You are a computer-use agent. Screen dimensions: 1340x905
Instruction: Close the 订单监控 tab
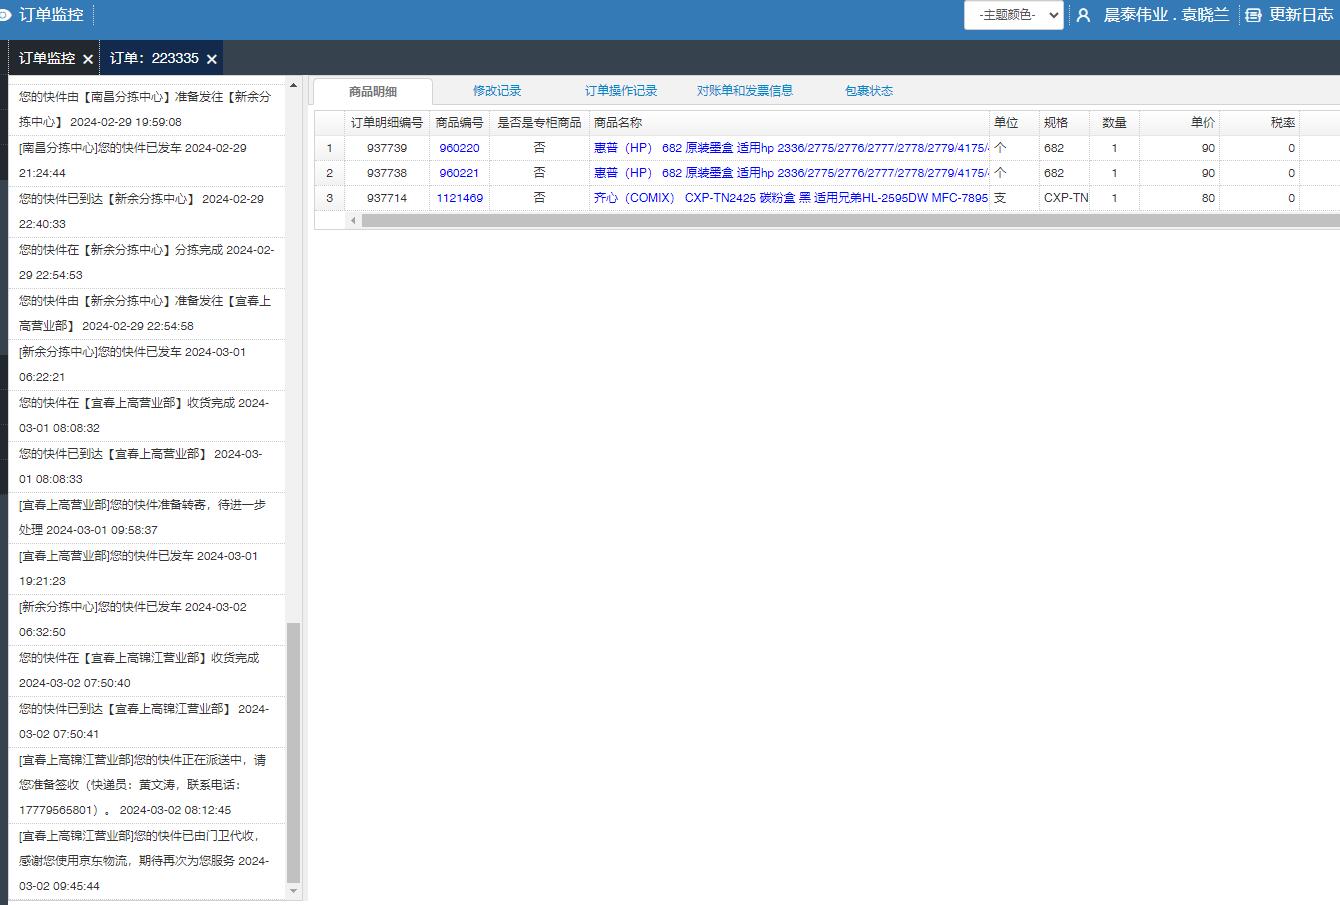pyautogui.click(x=88, y=59)
